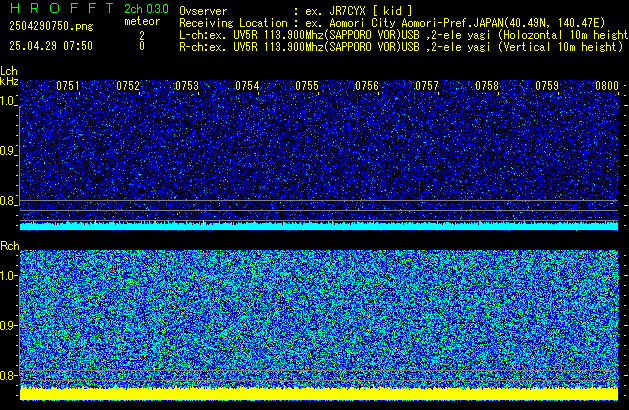
Task: Click the kHz axis unit label
Action: coord(9,81)
